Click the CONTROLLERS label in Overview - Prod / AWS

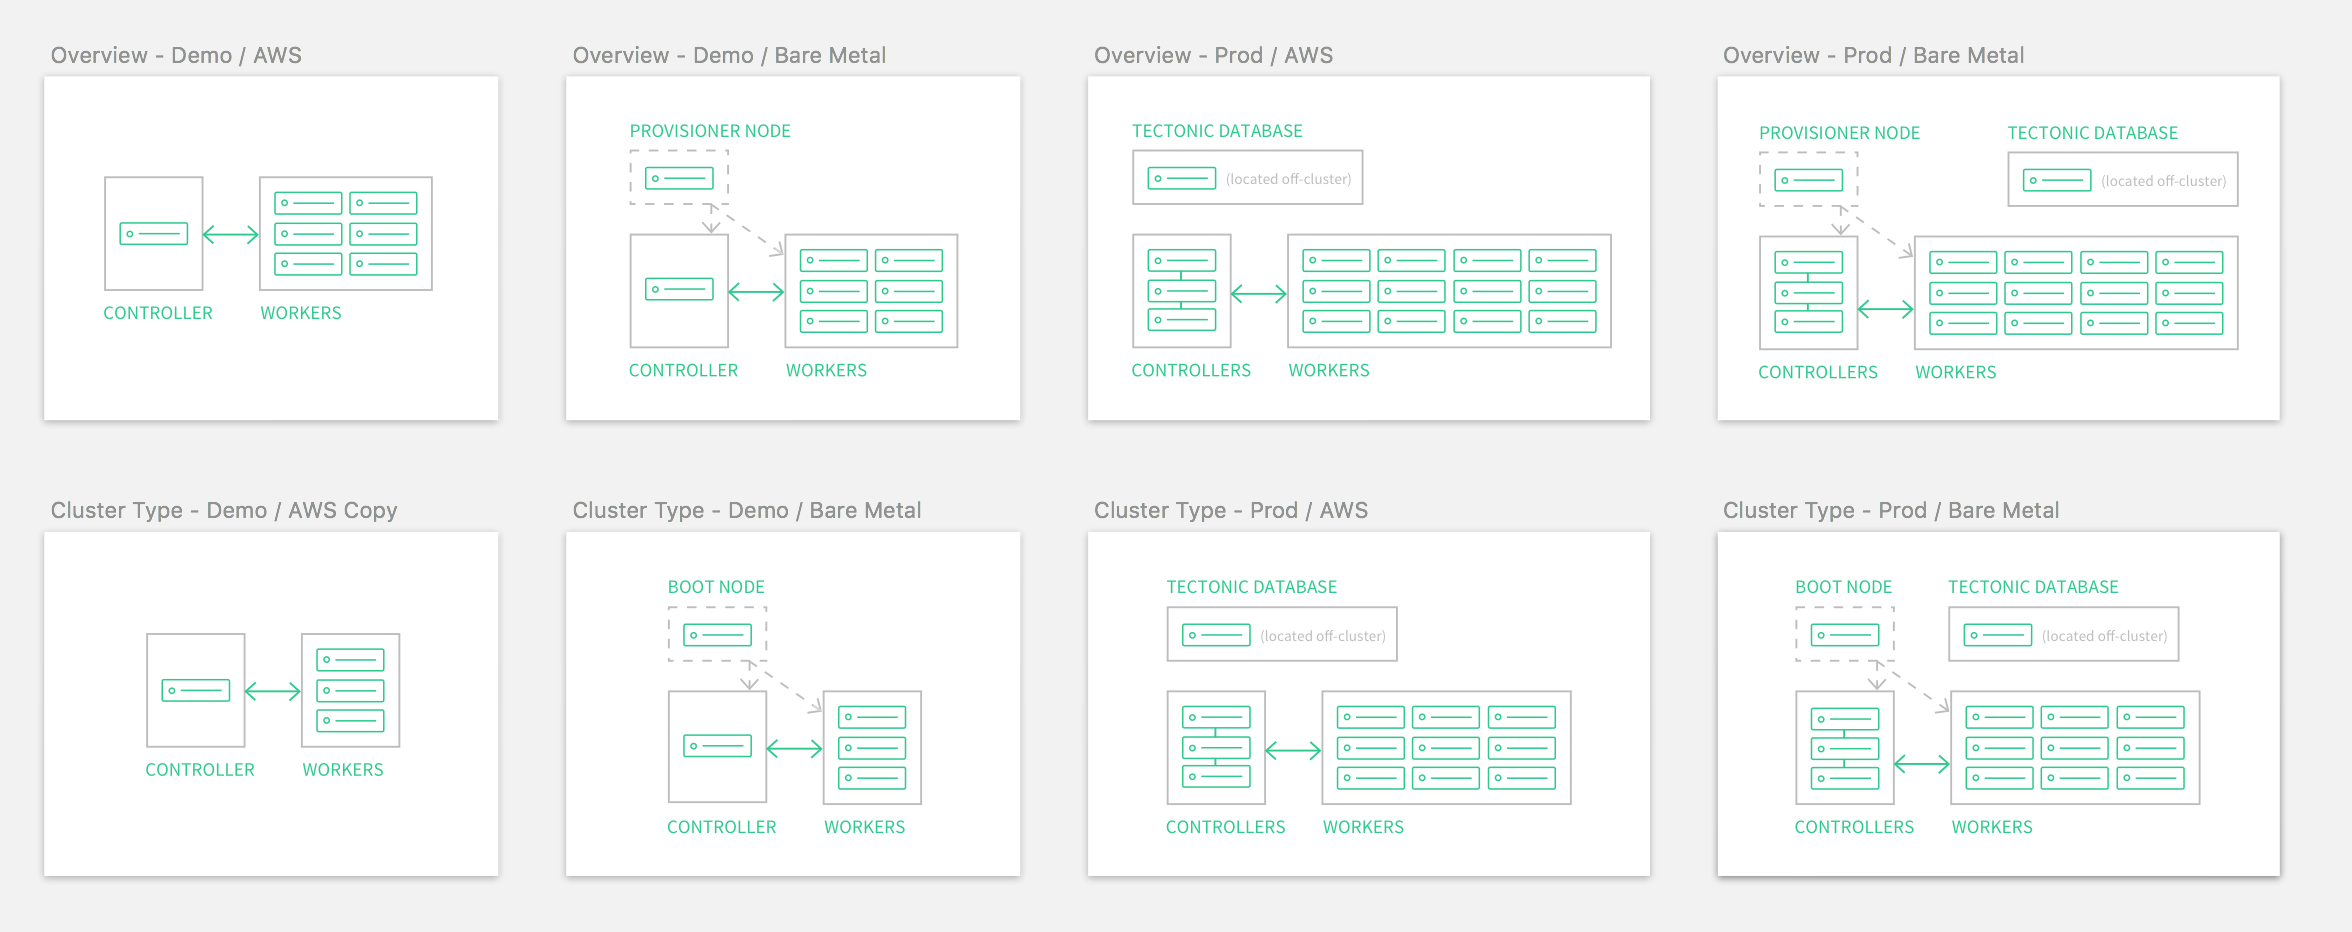point(1191,370)
